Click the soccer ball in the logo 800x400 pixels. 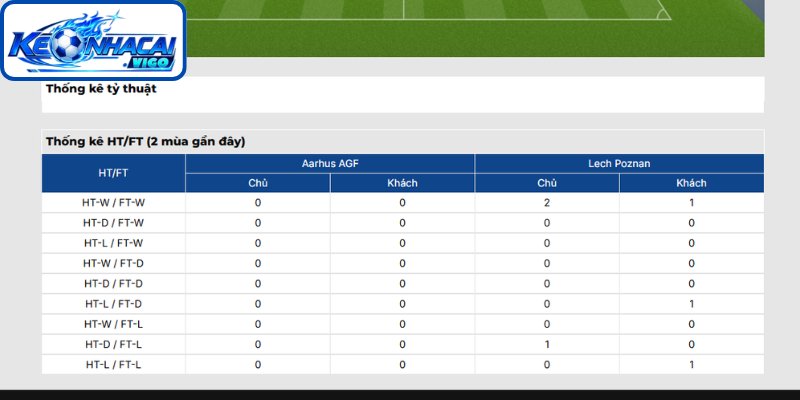point(67,44)
